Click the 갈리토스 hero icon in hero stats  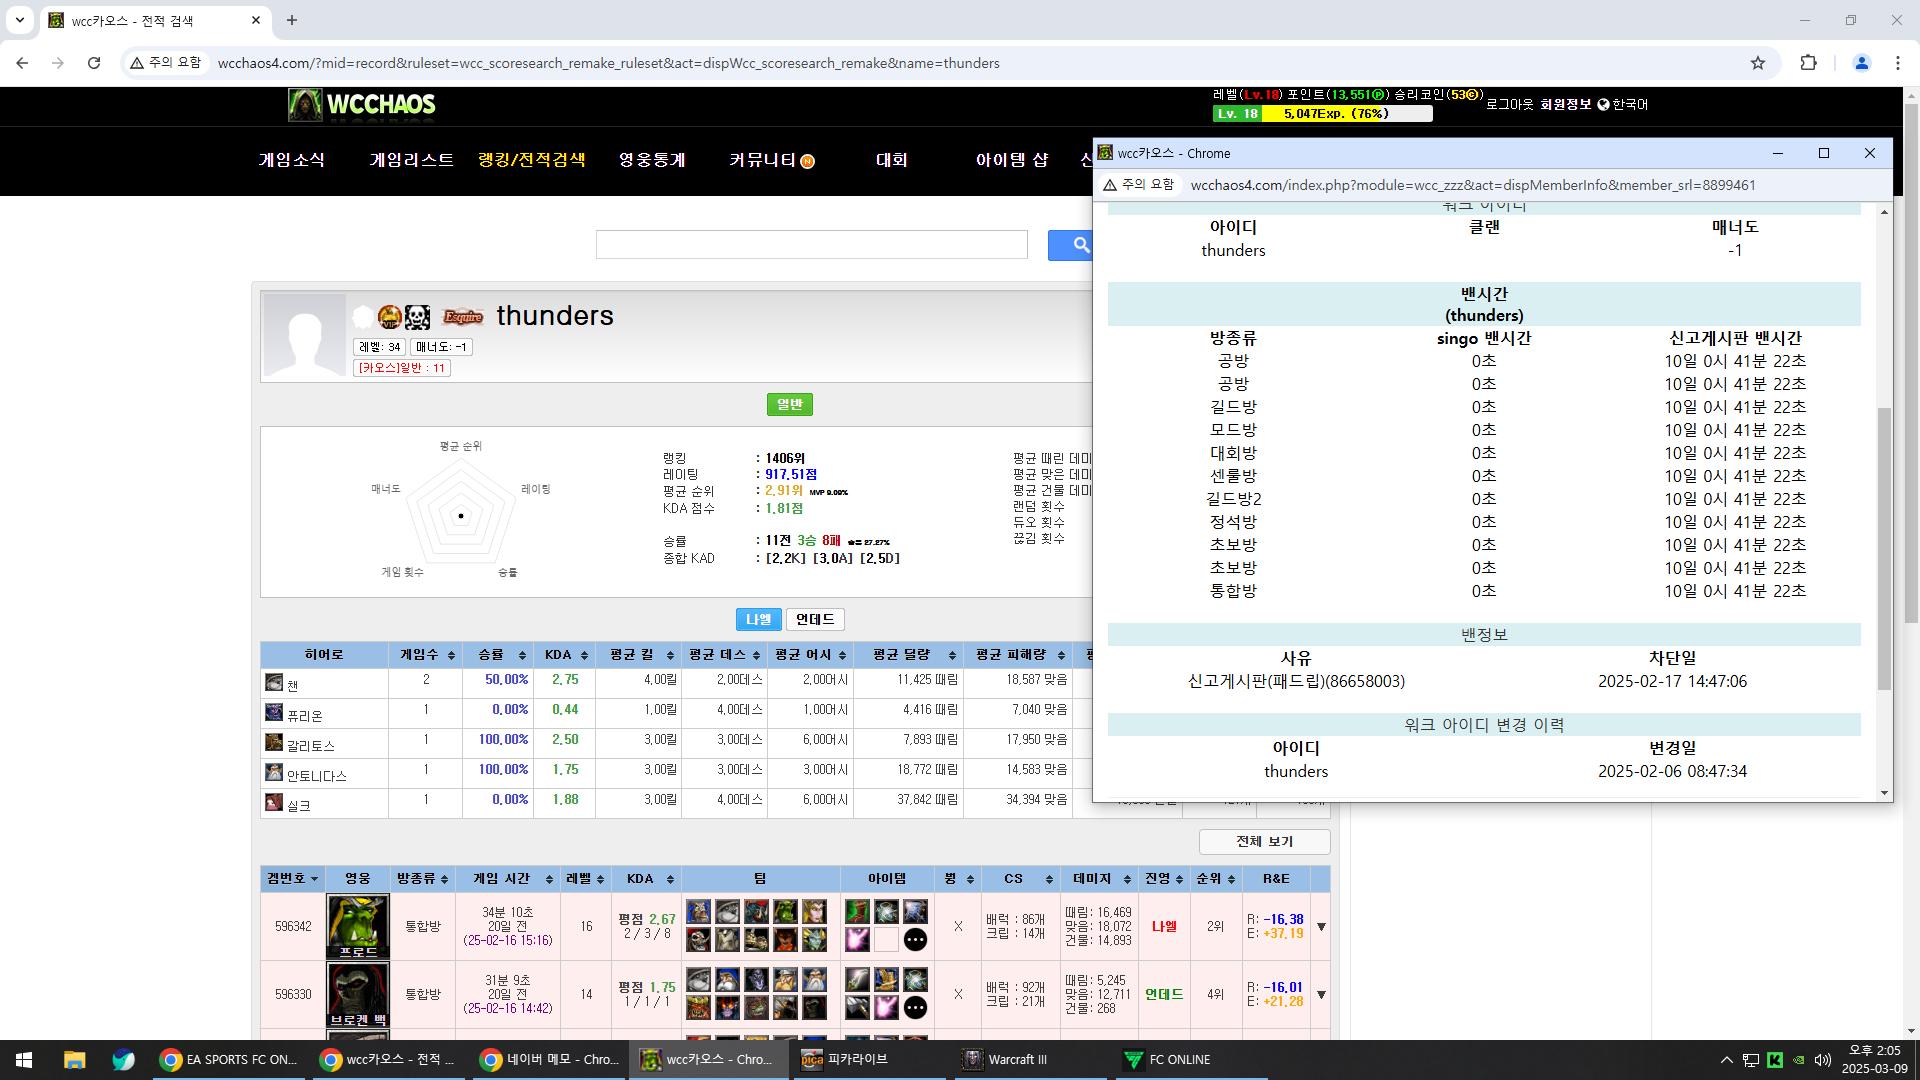coord(274,742)
